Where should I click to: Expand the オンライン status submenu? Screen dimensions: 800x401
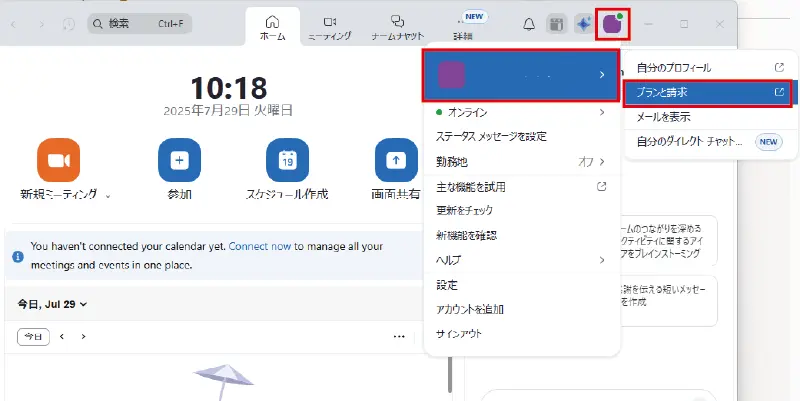[521, 112]
